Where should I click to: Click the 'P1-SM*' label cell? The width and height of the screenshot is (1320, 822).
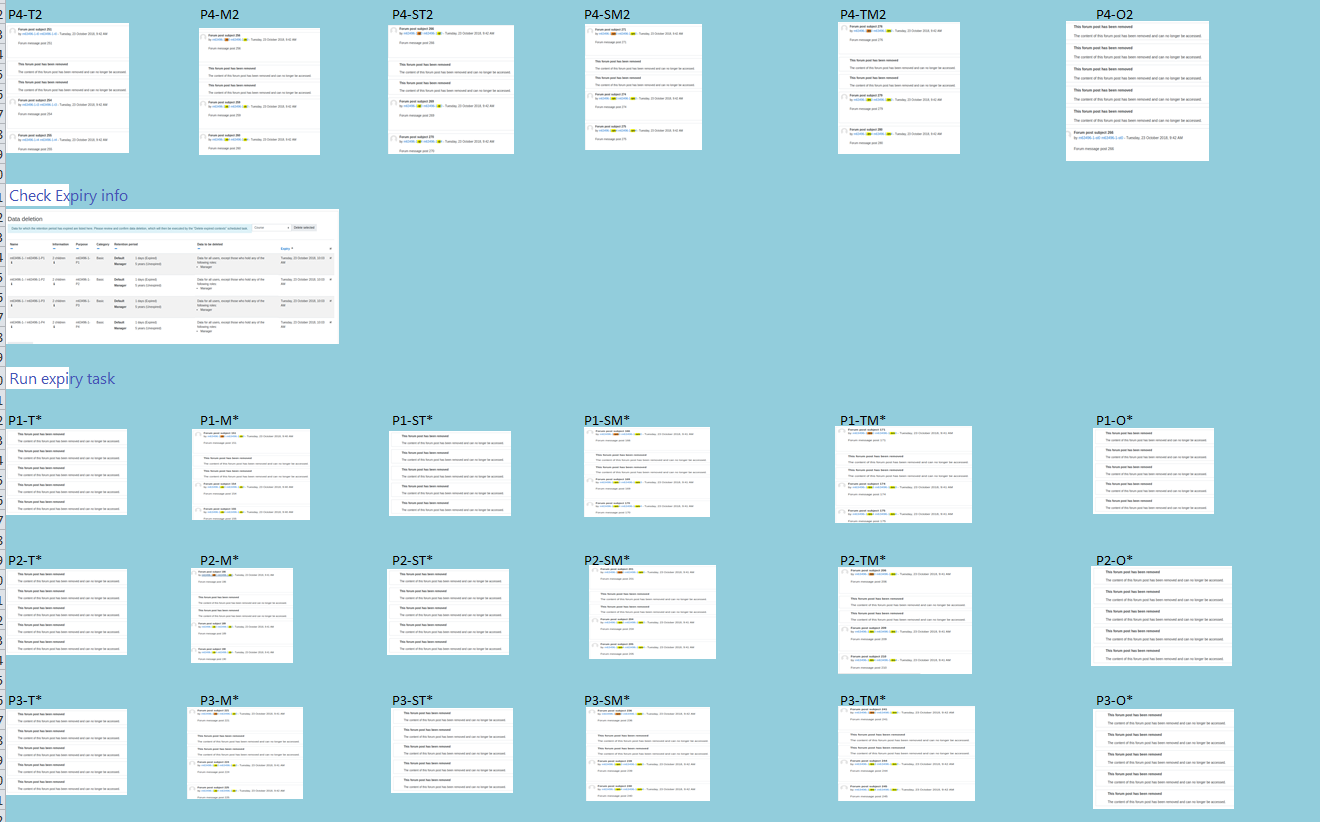608,420
